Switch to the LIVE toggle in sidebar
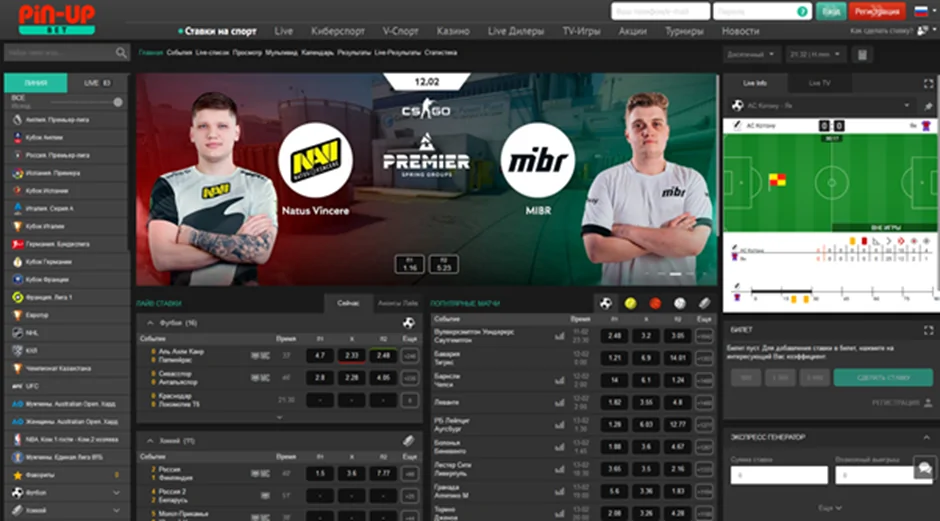This screenshot has height=521, width=940. point(98,83)
